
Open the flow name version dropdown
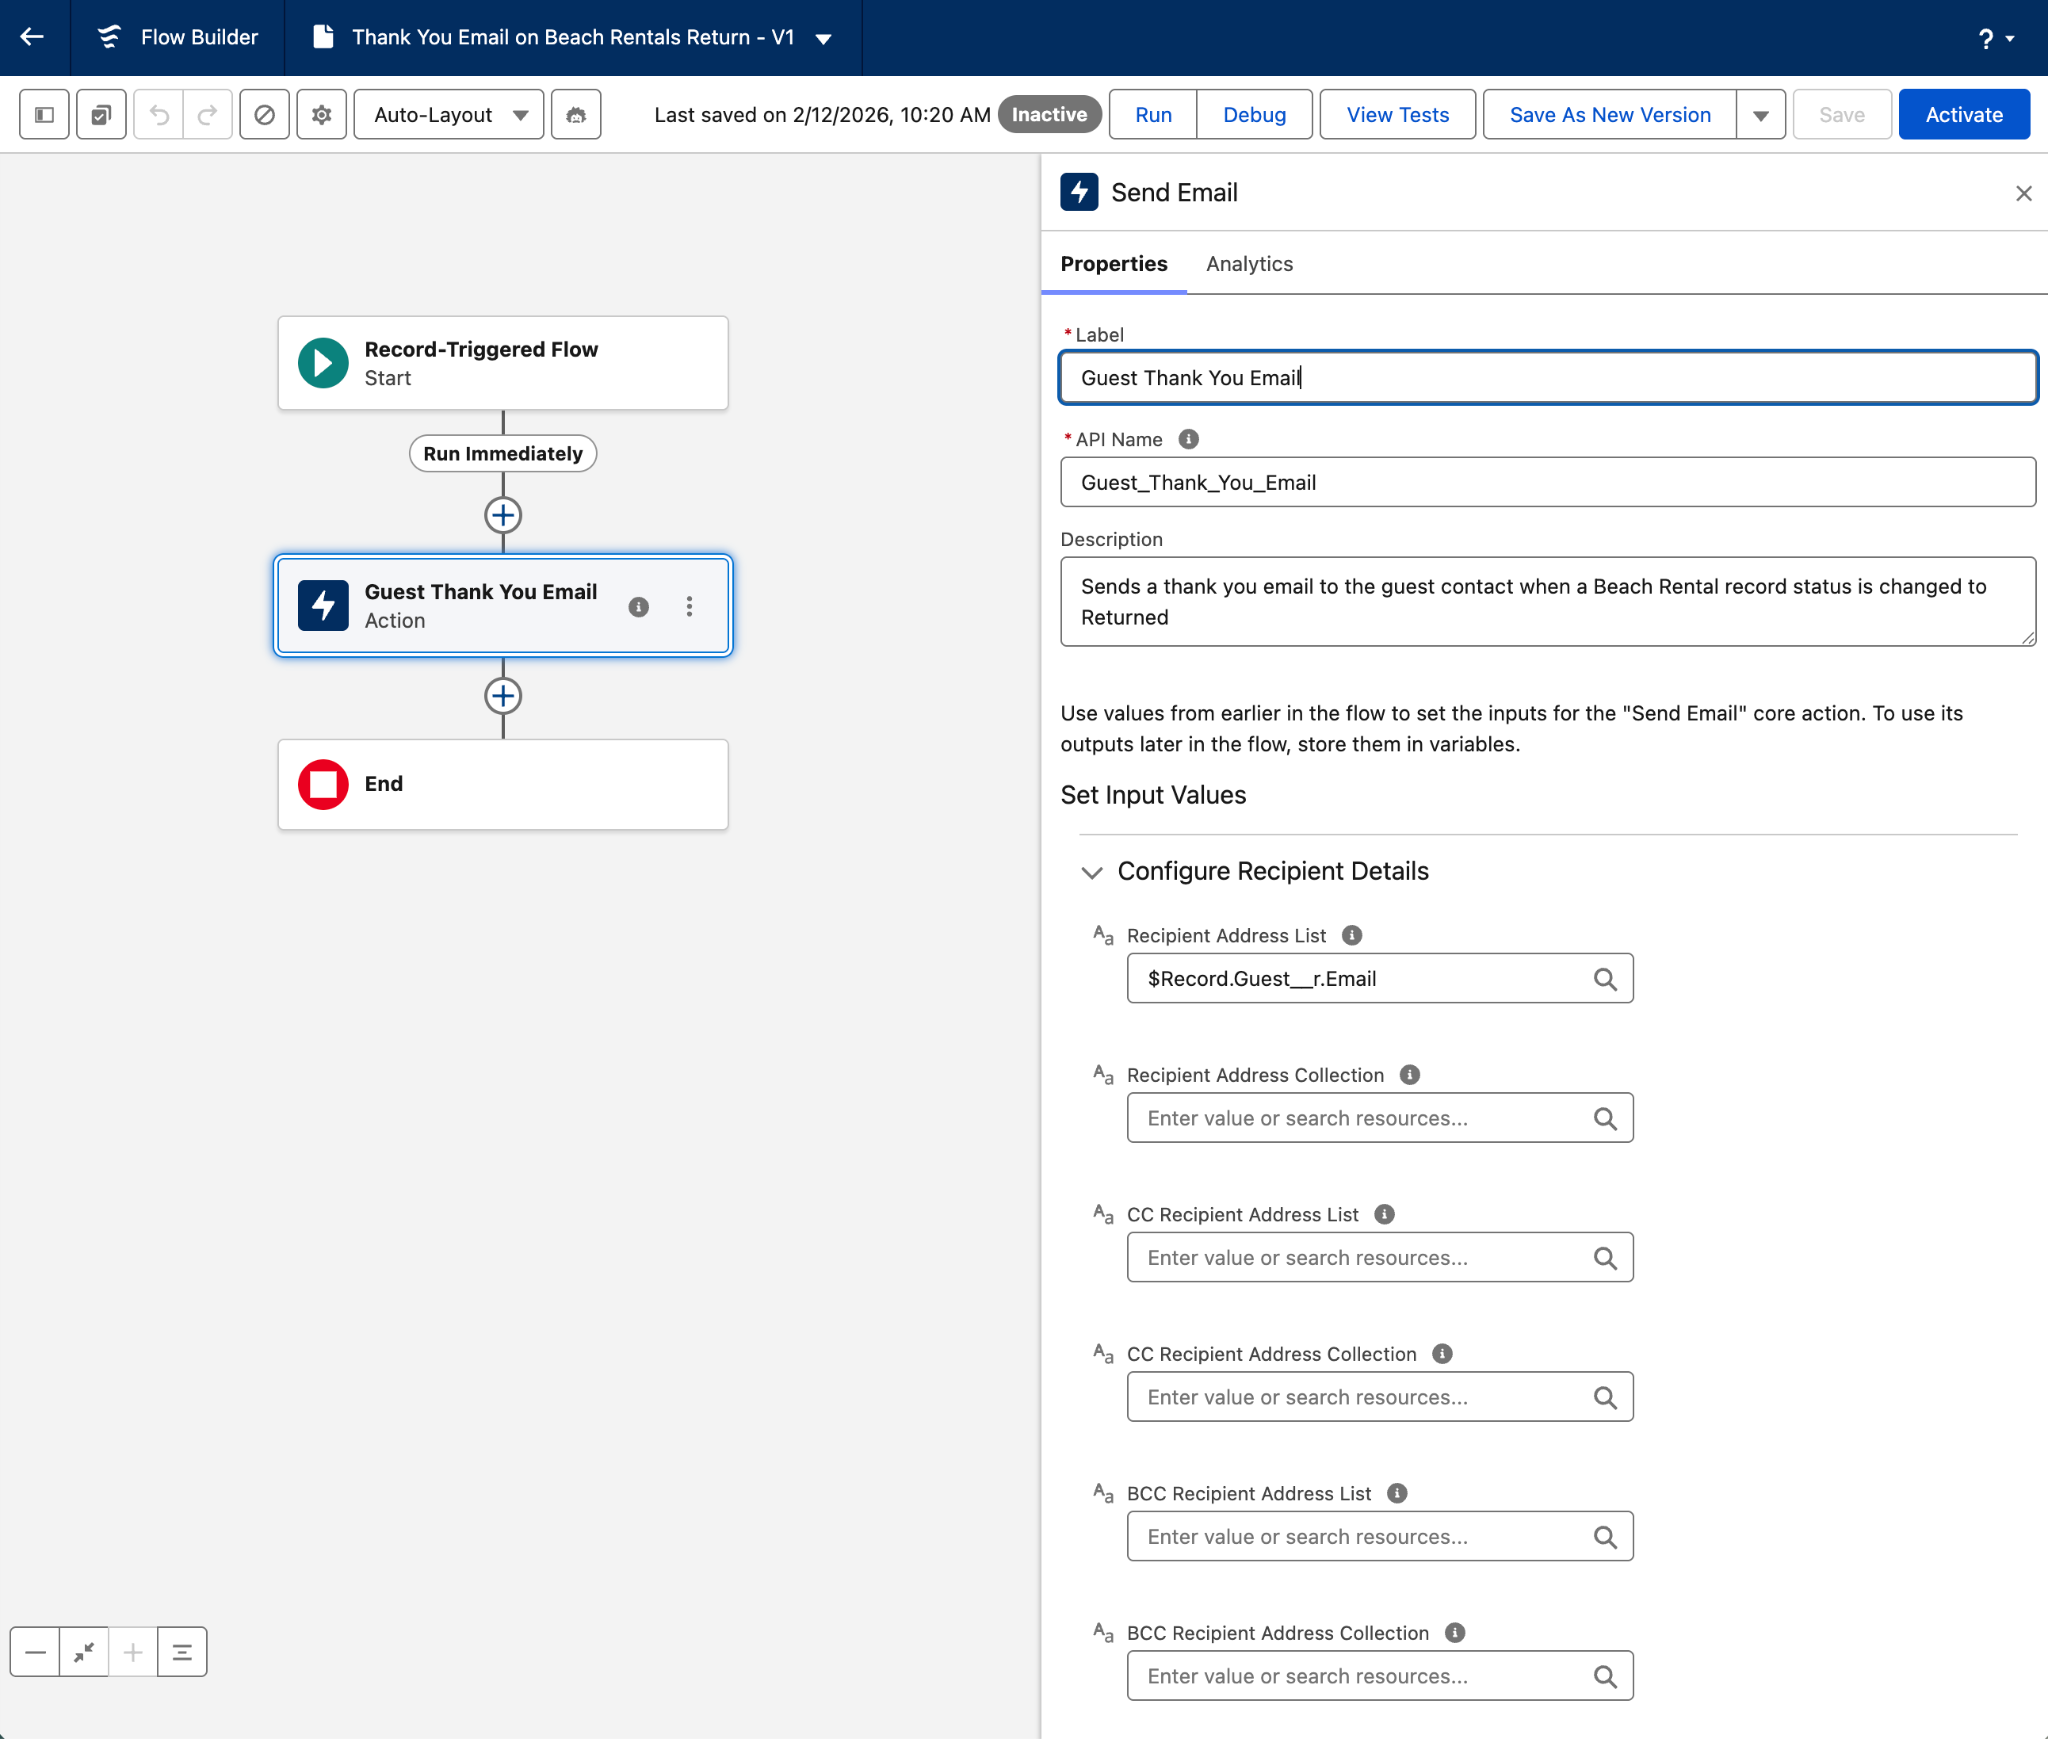point(824,38)
